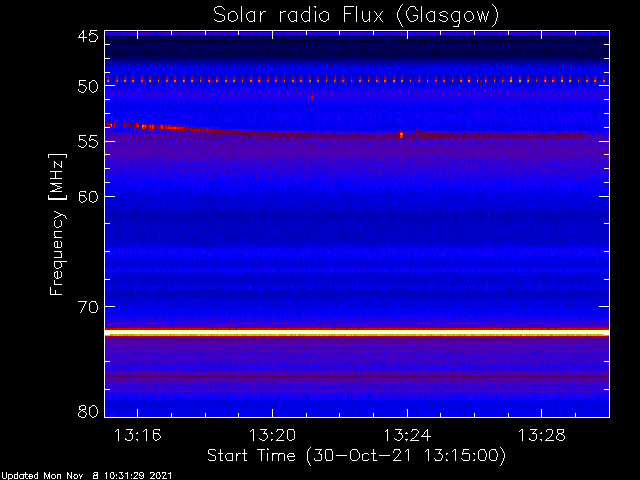640x480 pixels.
Task: Click the '13:20' time tick label
Action: [x=272, y=435]
